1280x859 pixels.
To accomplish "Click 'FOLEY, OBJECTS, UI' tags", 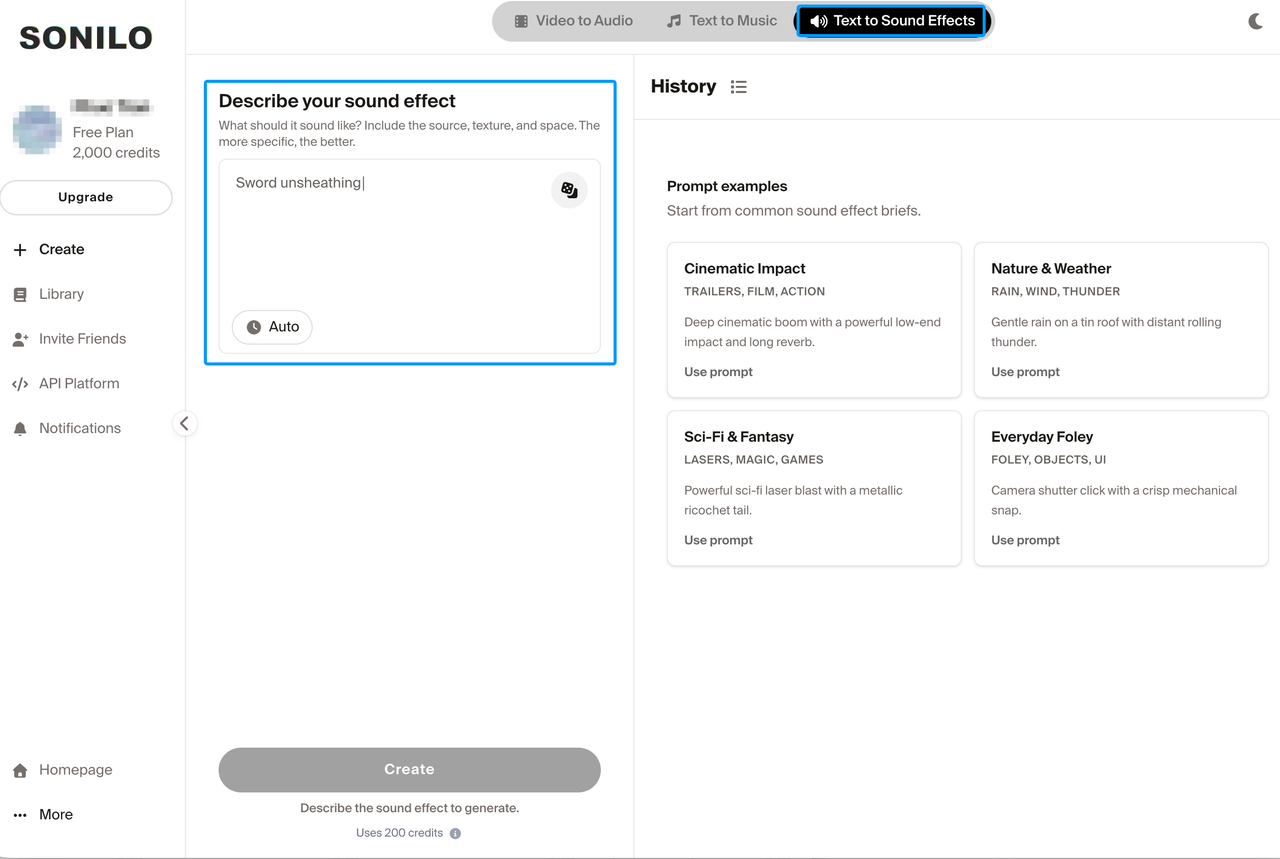I will [1048, 460].
